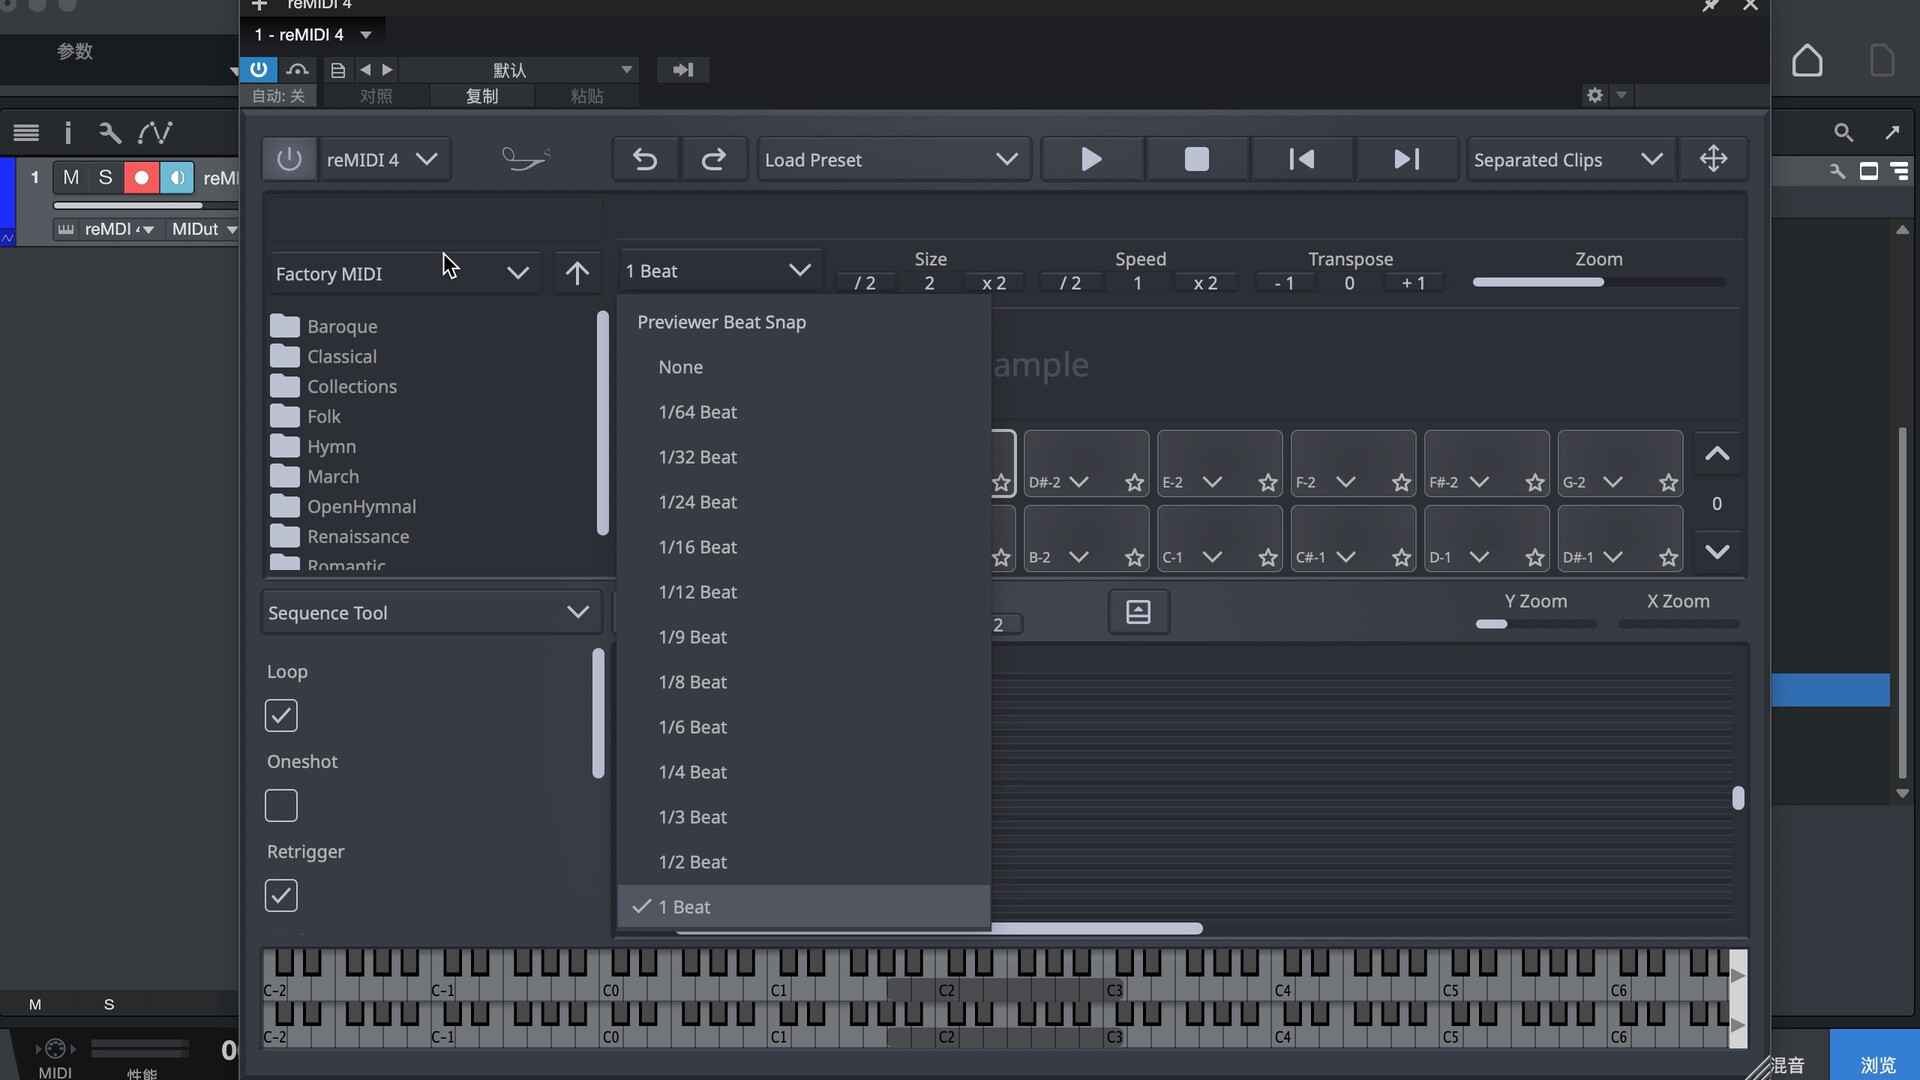Open the track info i icon

point(68,132)
